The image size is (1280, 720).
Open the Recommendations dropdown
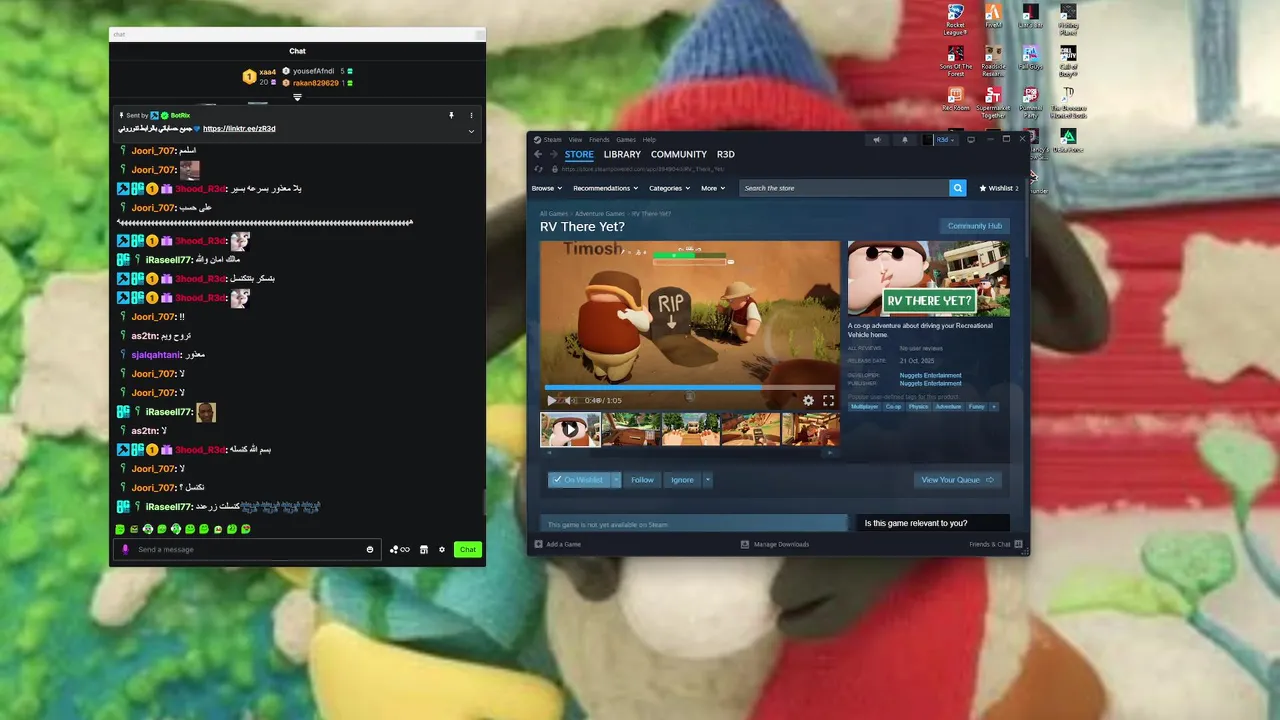[x=605, y=188]
